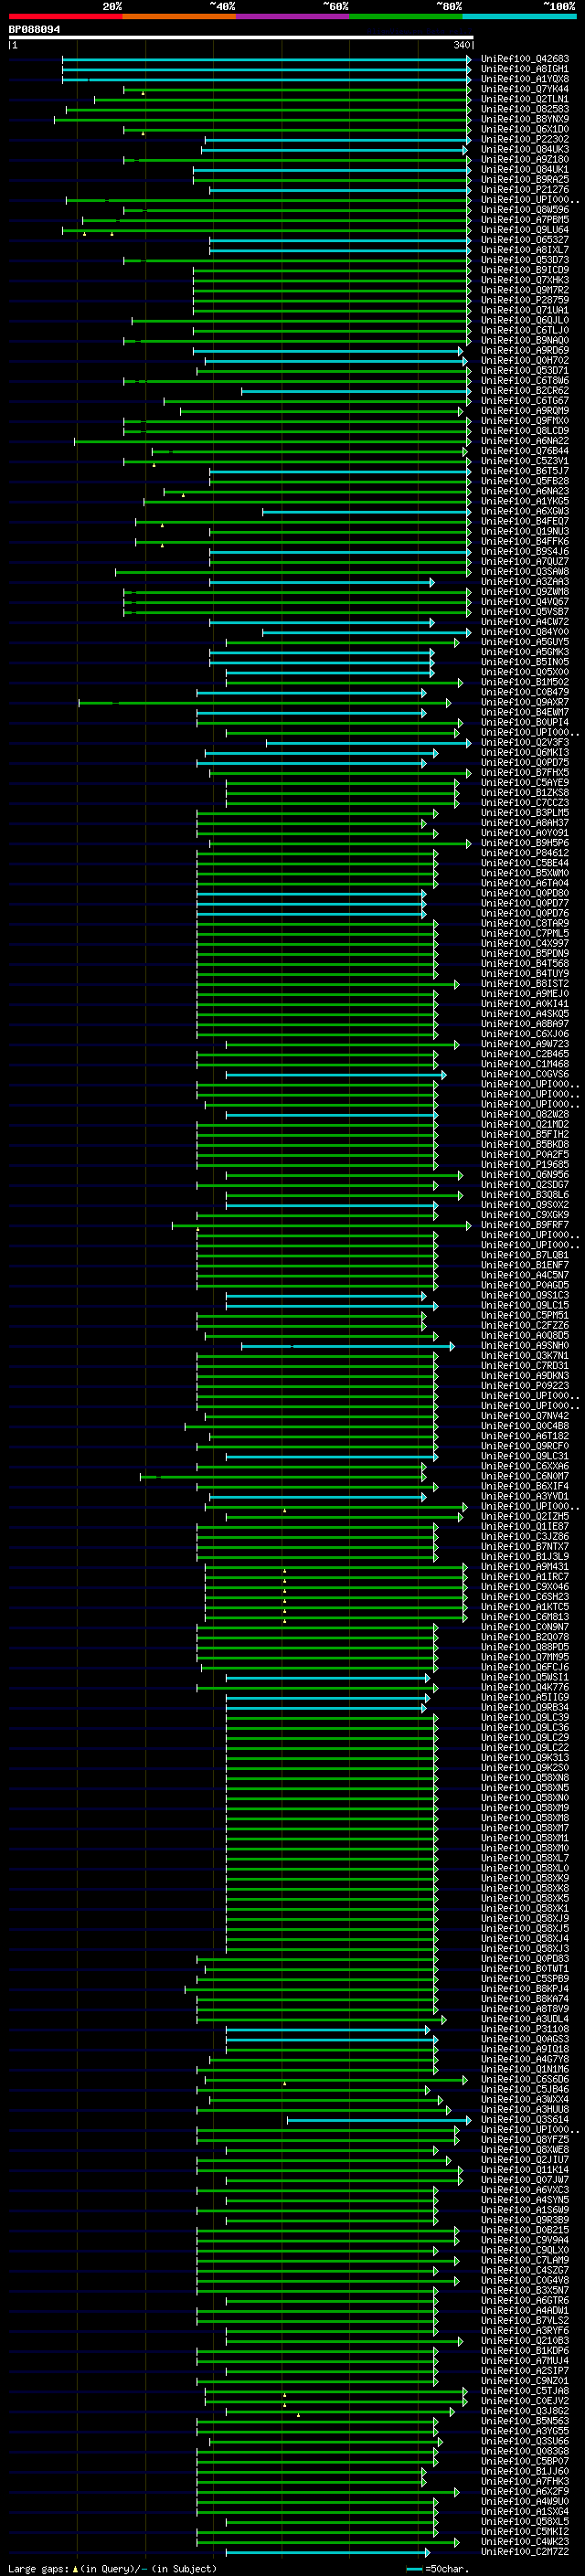Select the UniRef100_O65327 label
The image size is (585, 2576).
pyautogui.click(x=524, y=240)
